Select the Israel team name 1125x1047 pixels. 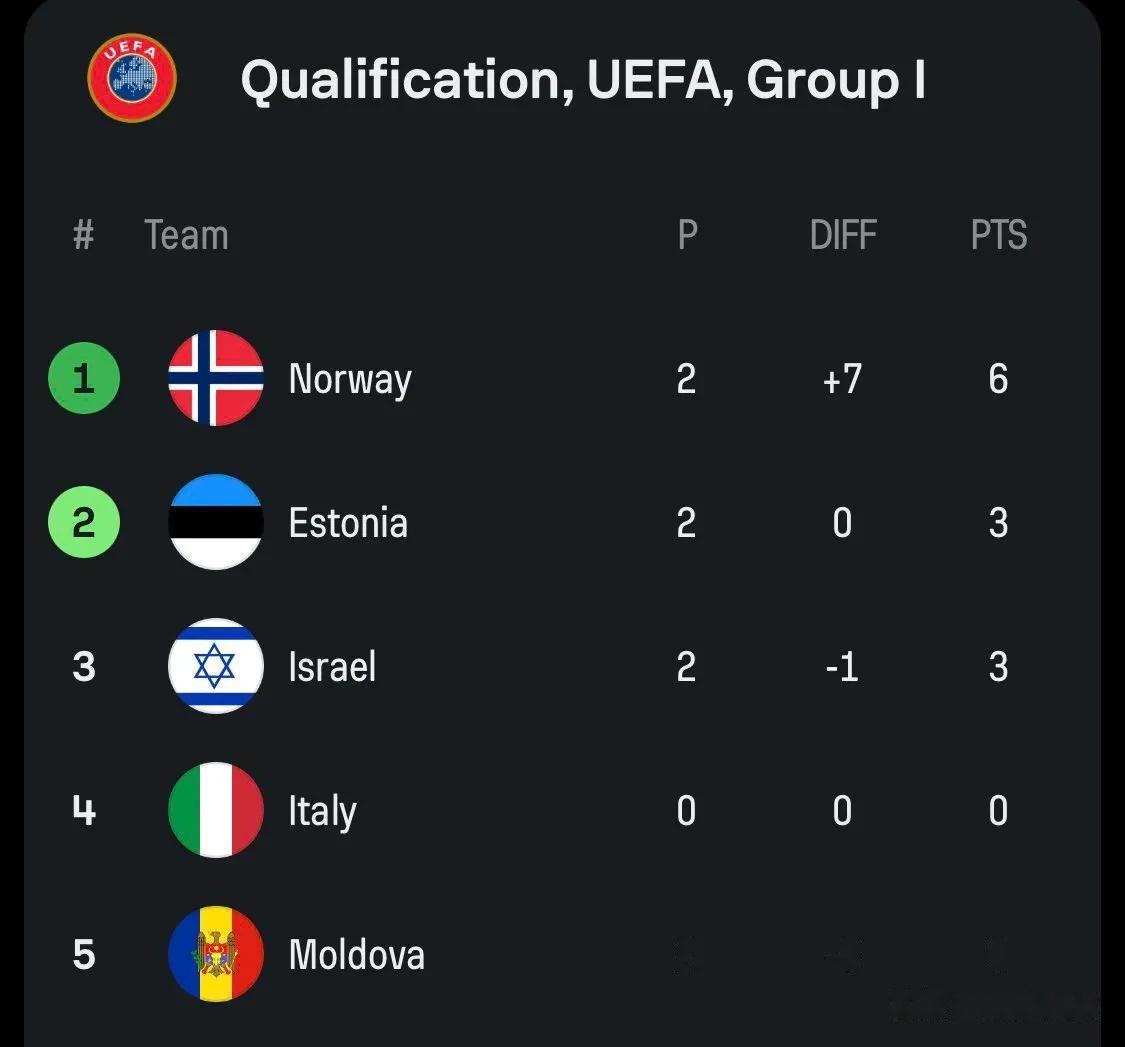coord(332,667)
